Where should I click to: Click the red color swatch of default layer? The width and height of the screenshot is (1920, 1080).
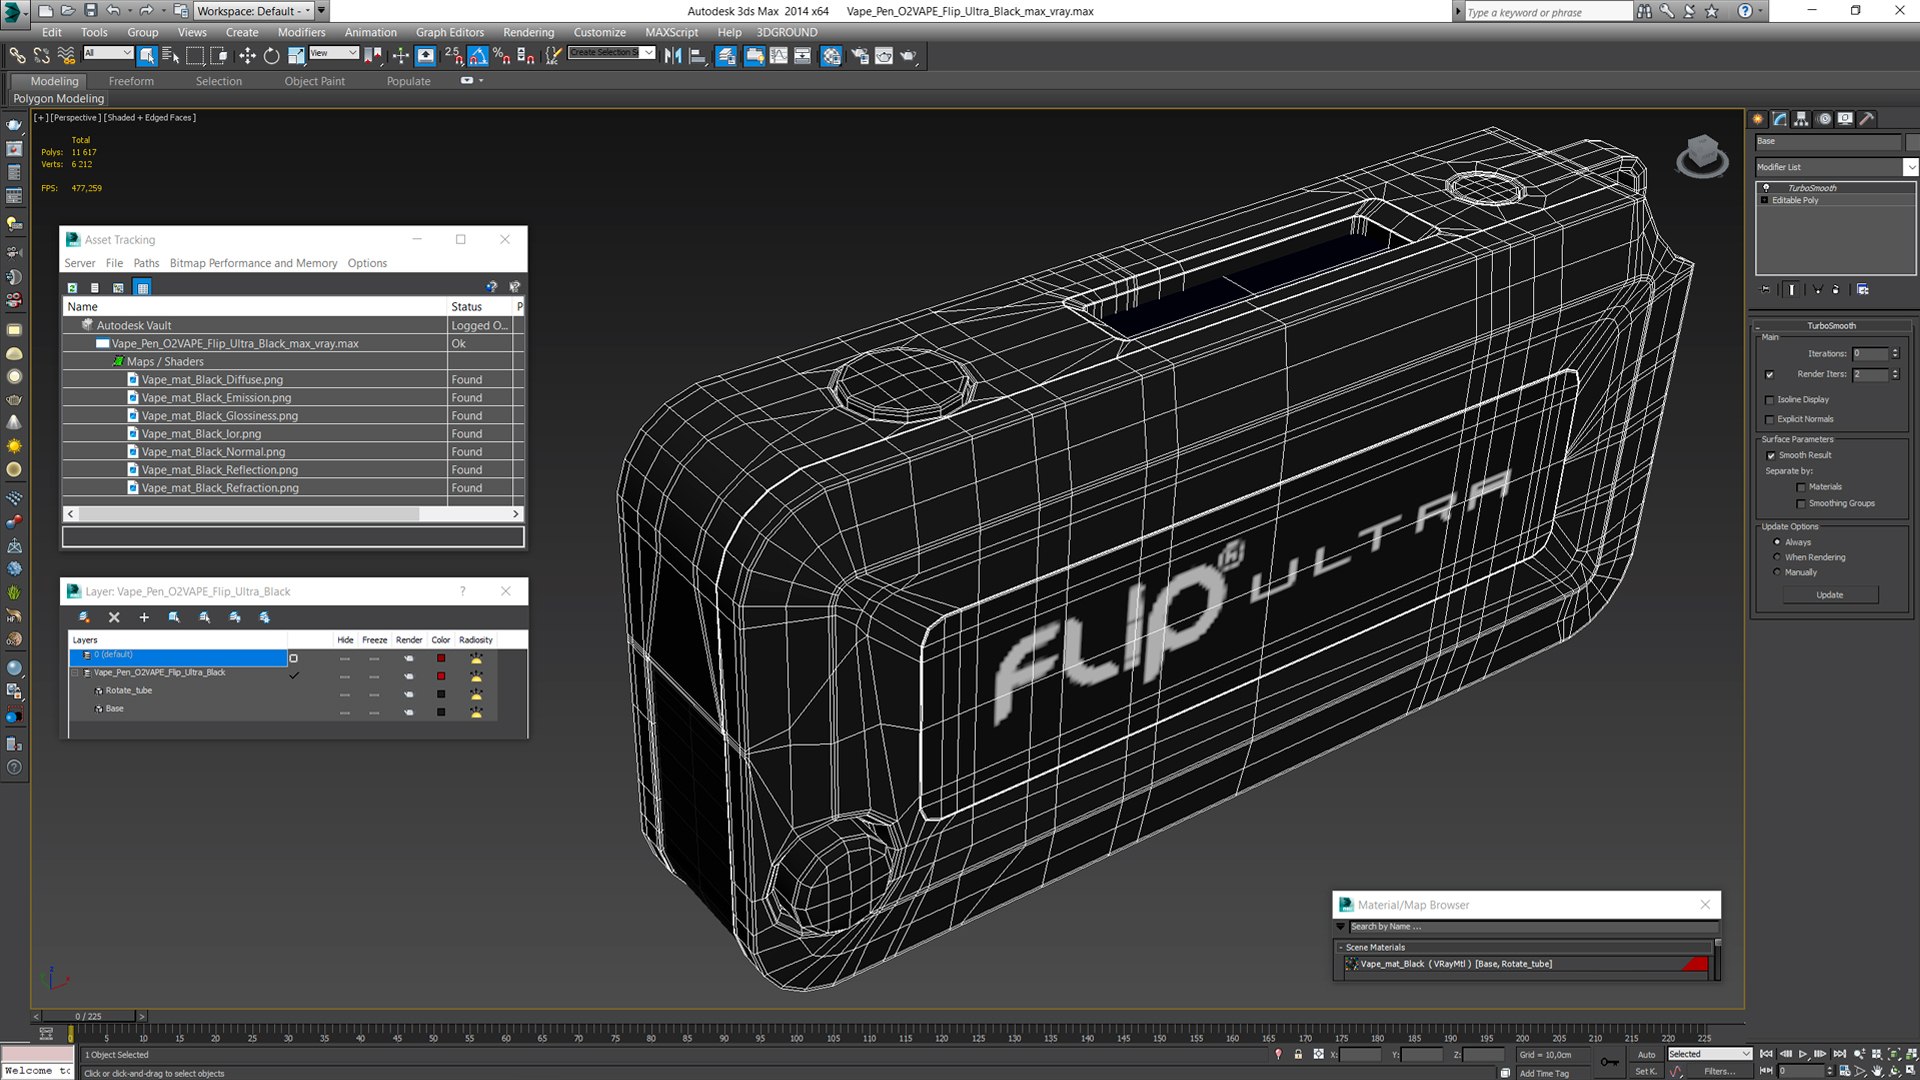[441, 658]
